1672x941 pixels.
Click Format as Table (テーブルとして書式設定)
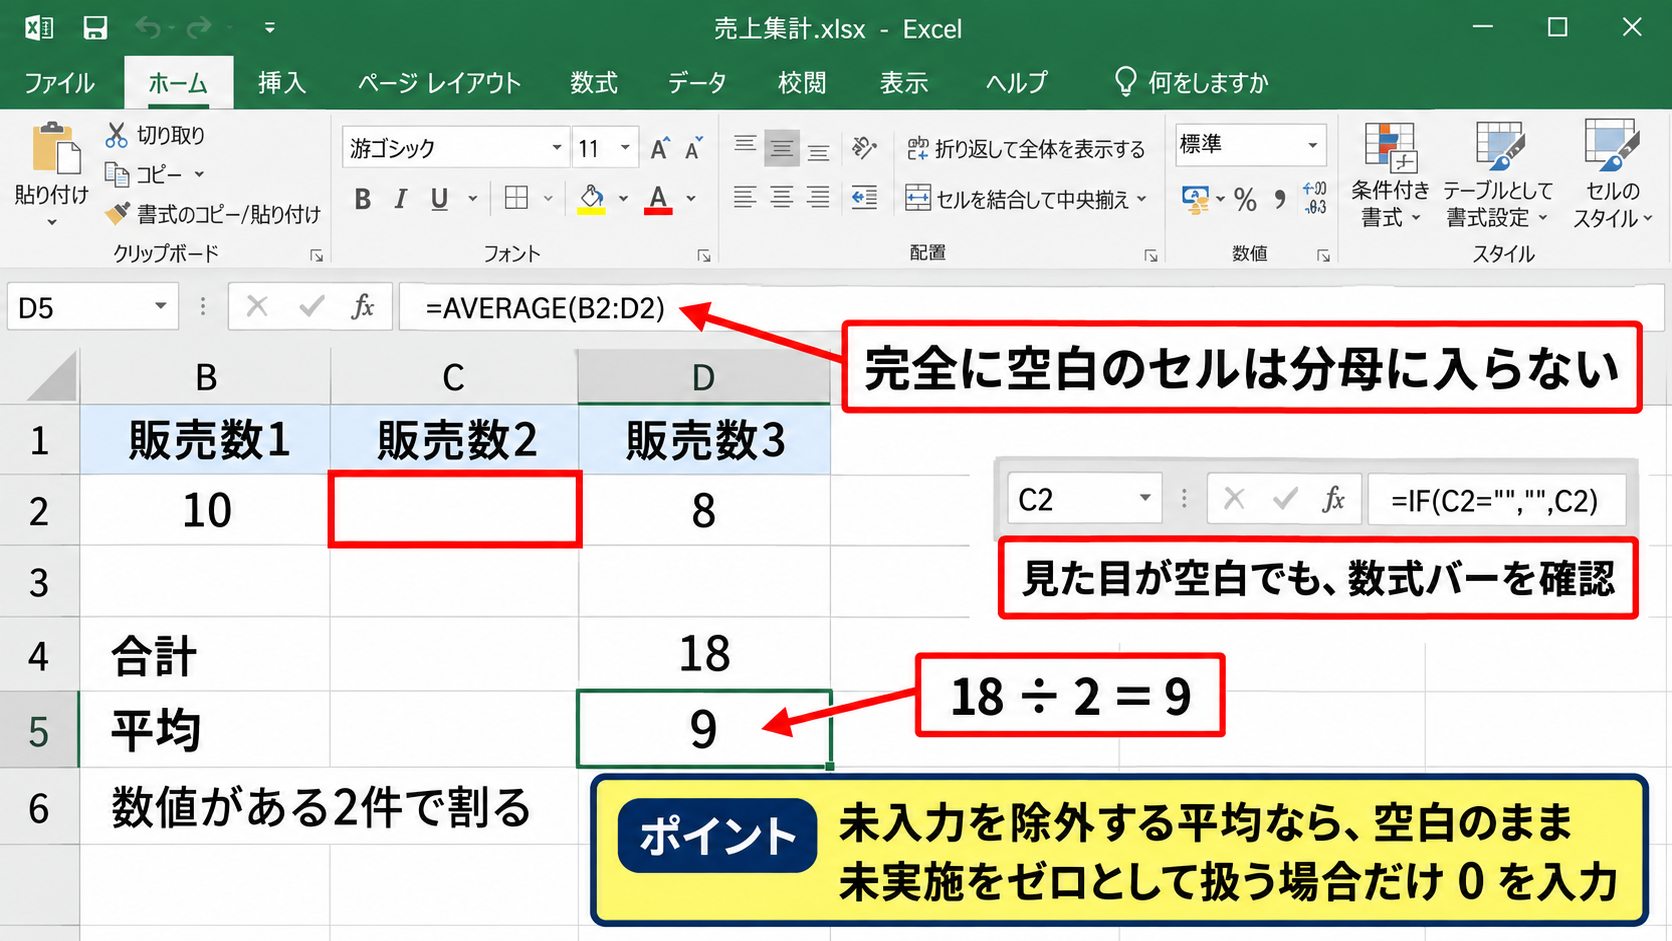coord(1498,175)
